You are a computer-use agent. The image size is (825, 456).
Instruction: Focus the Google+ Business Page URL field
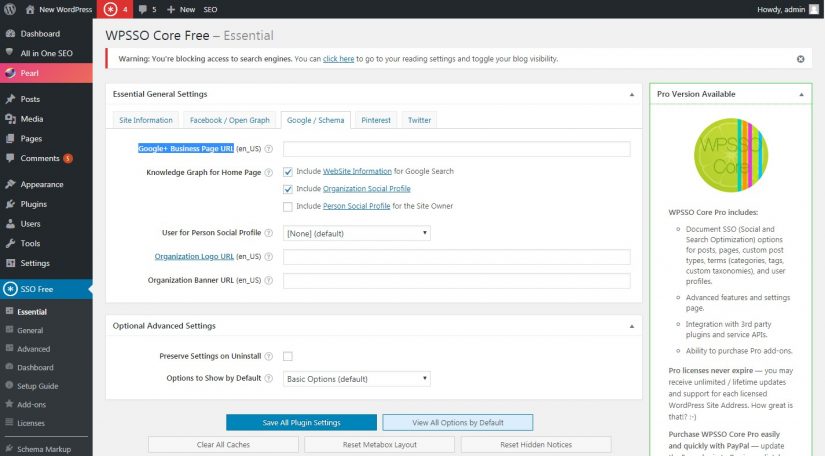pos(457,149)
